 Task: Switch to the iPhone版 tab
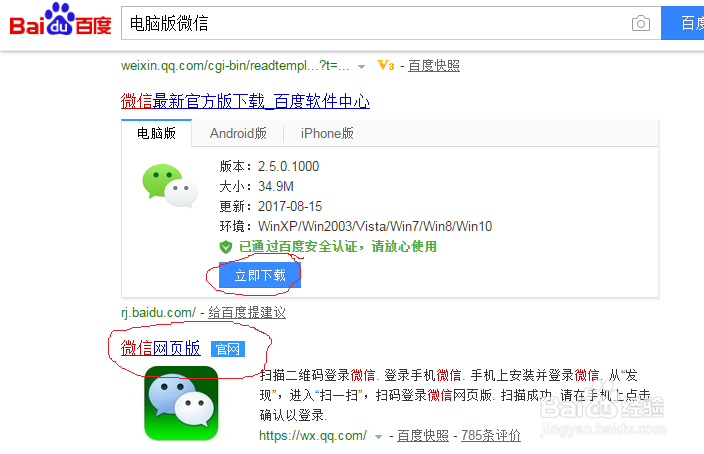(x=327, y=133)
